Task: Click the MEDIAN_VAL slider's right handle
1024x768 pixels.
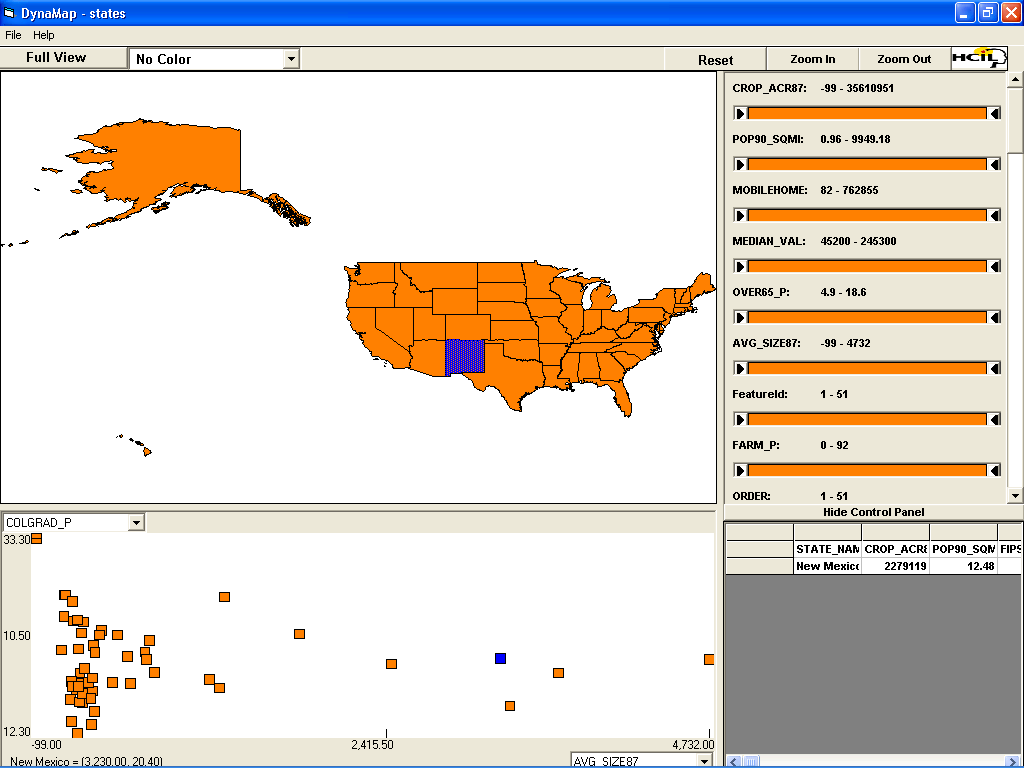Action: (995, 266)
